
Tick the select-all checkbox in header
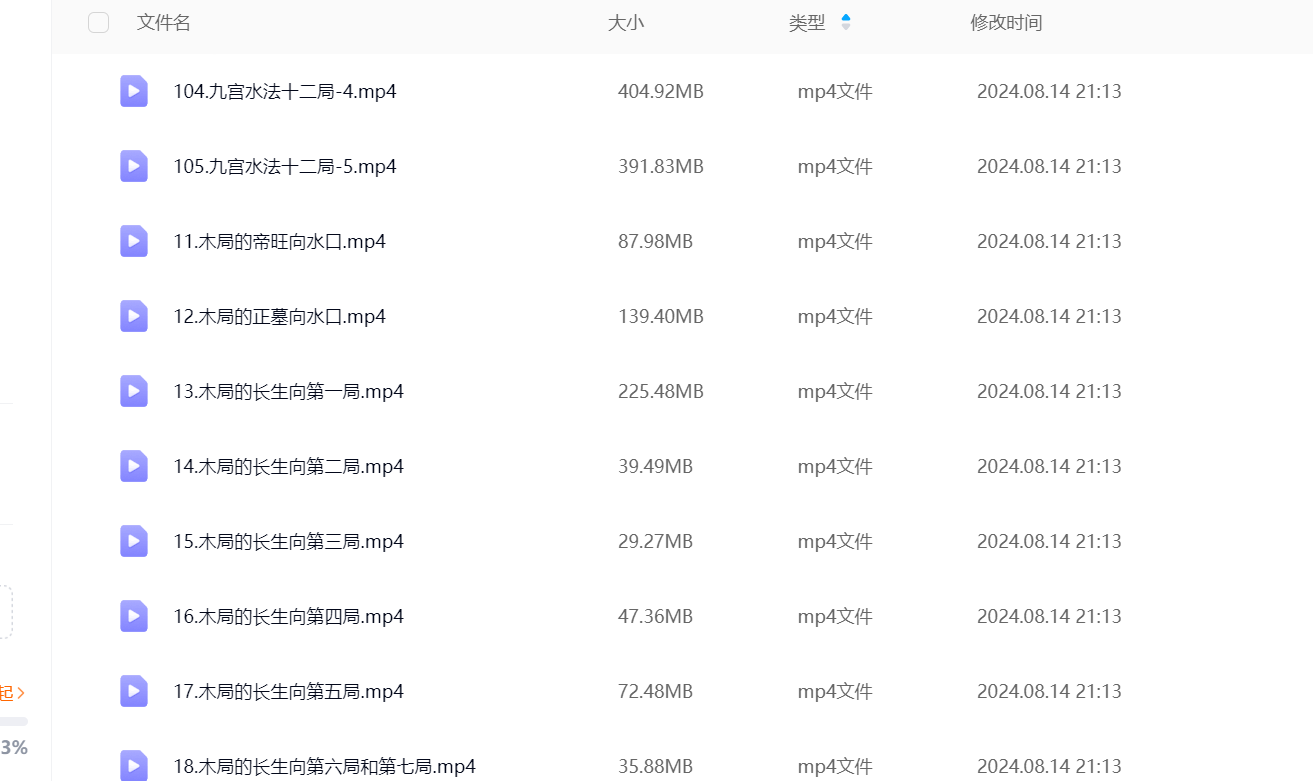(98, 23)
